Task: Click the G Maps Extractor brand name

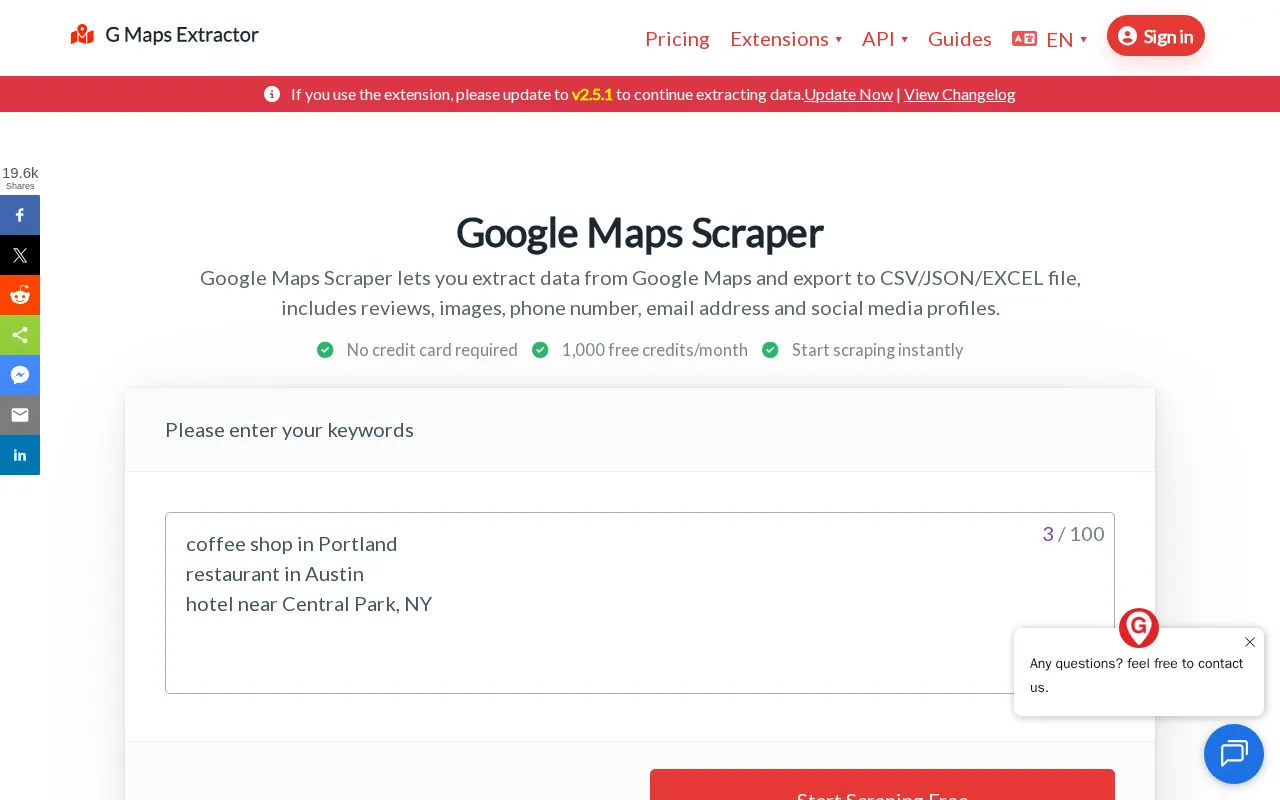Action: click(182, 35)
